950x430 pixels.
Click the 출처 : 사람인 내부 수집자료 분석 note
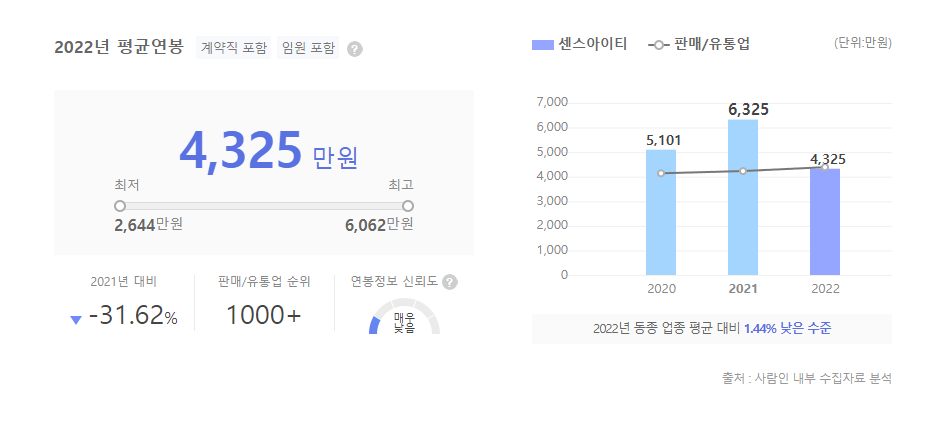807,379
